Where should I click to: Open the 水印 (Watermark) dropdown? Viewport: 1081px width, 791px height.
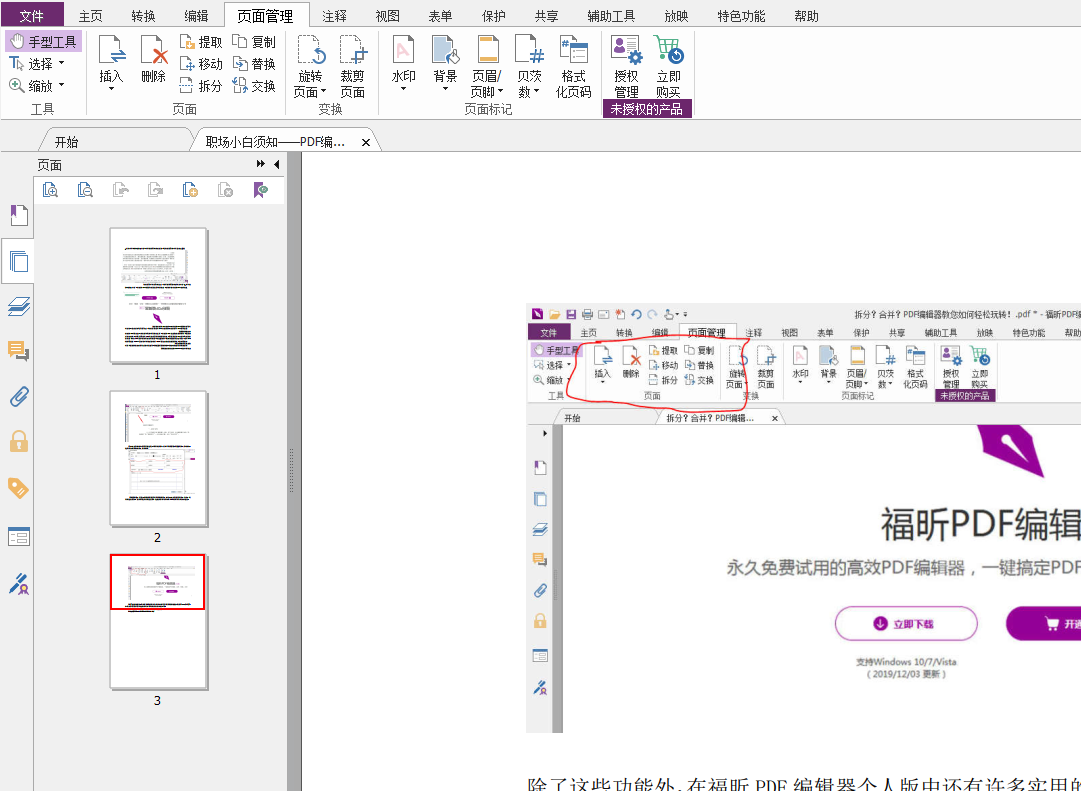click(403, 88)
